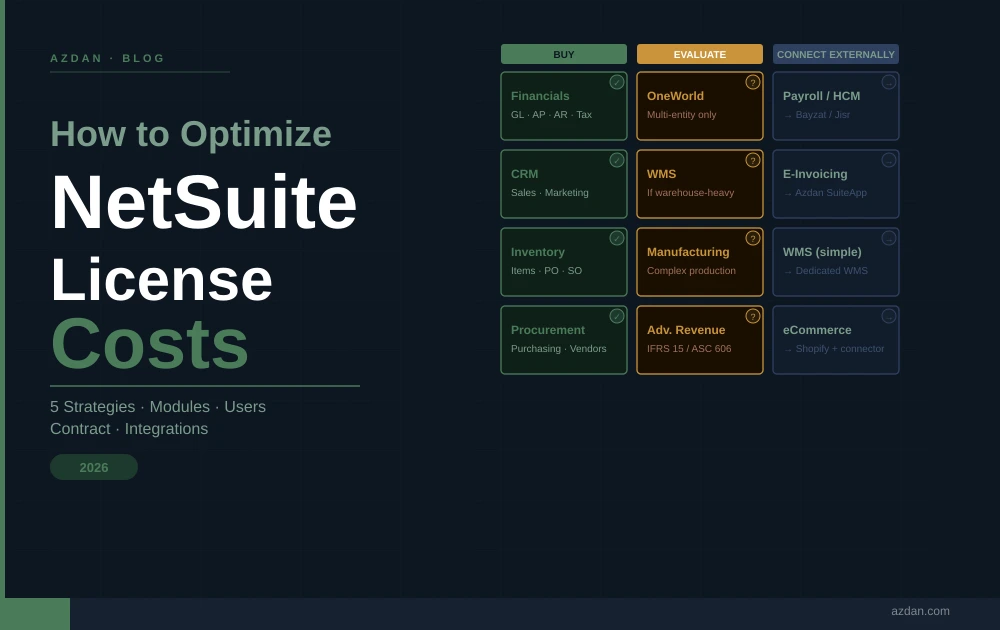Click the 'How to Optimize' heading

click(191, 134)
